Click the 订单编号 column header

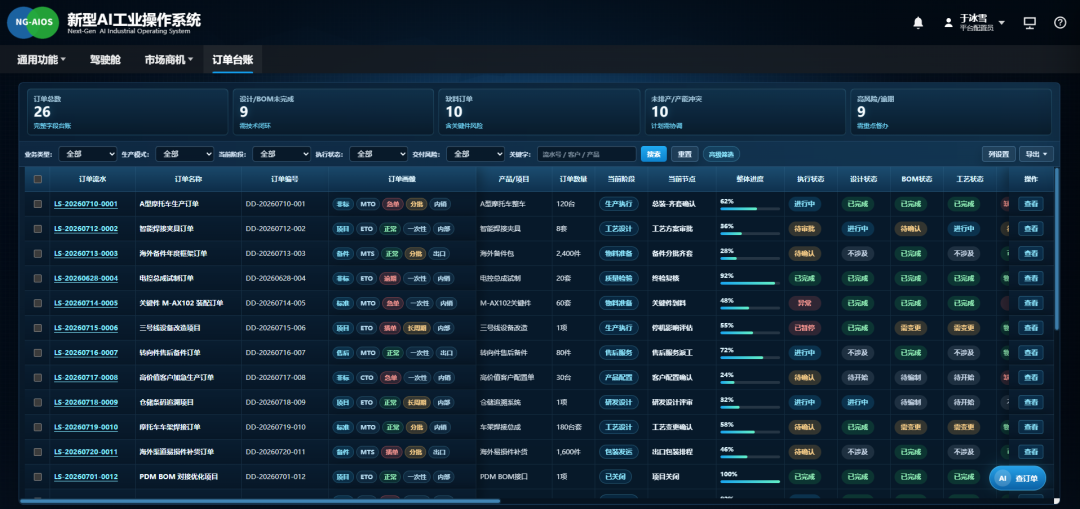[284, 179]
